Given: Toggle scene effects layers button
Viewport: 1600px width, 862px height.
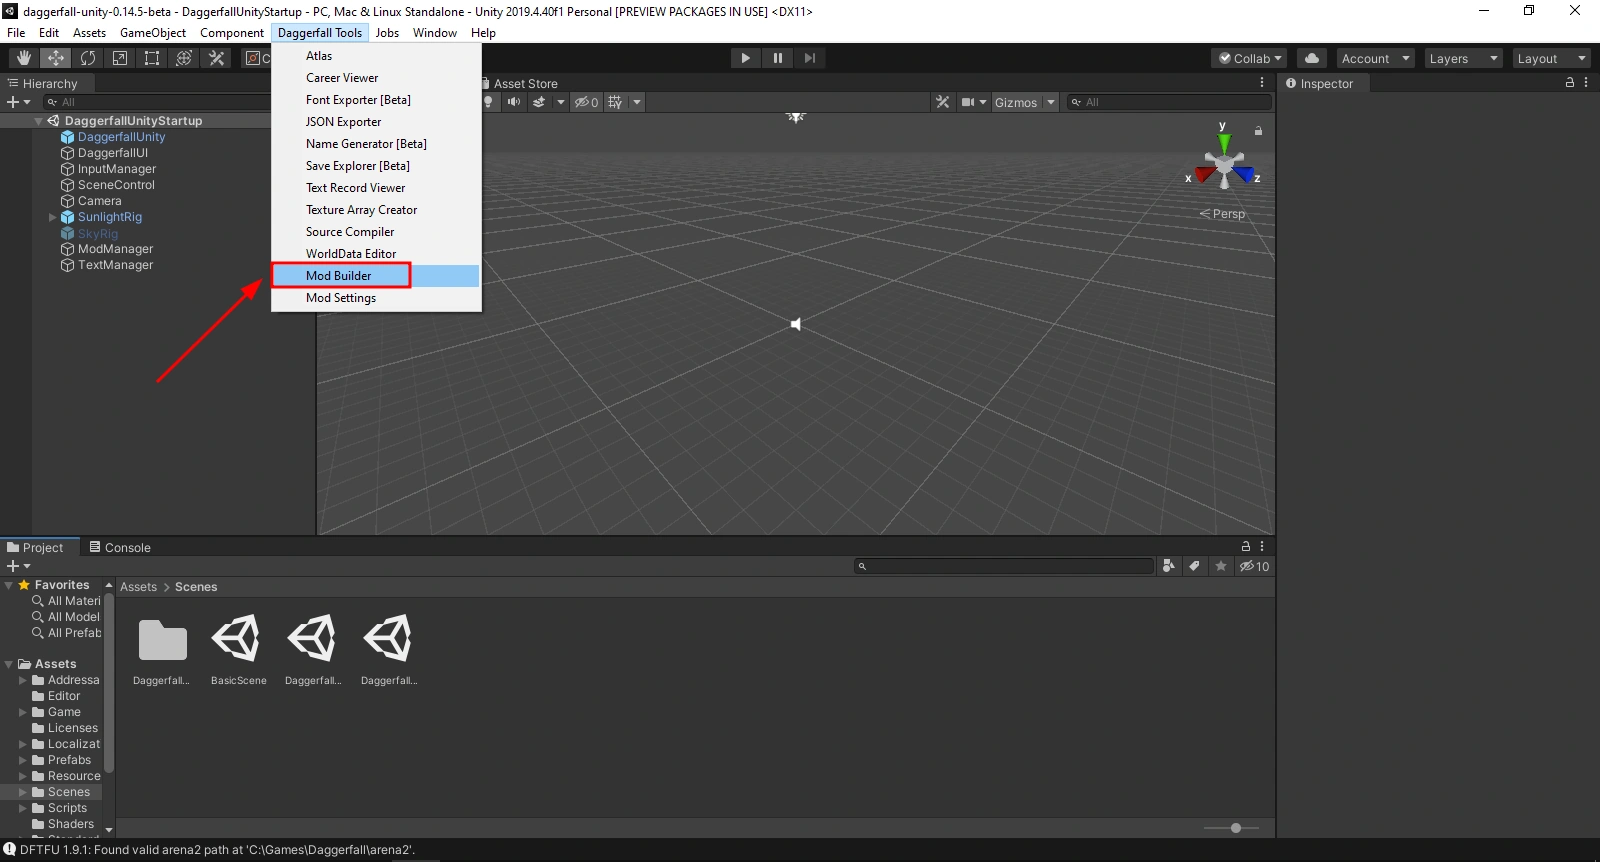Looking at the screenshot, I should 539,102.
